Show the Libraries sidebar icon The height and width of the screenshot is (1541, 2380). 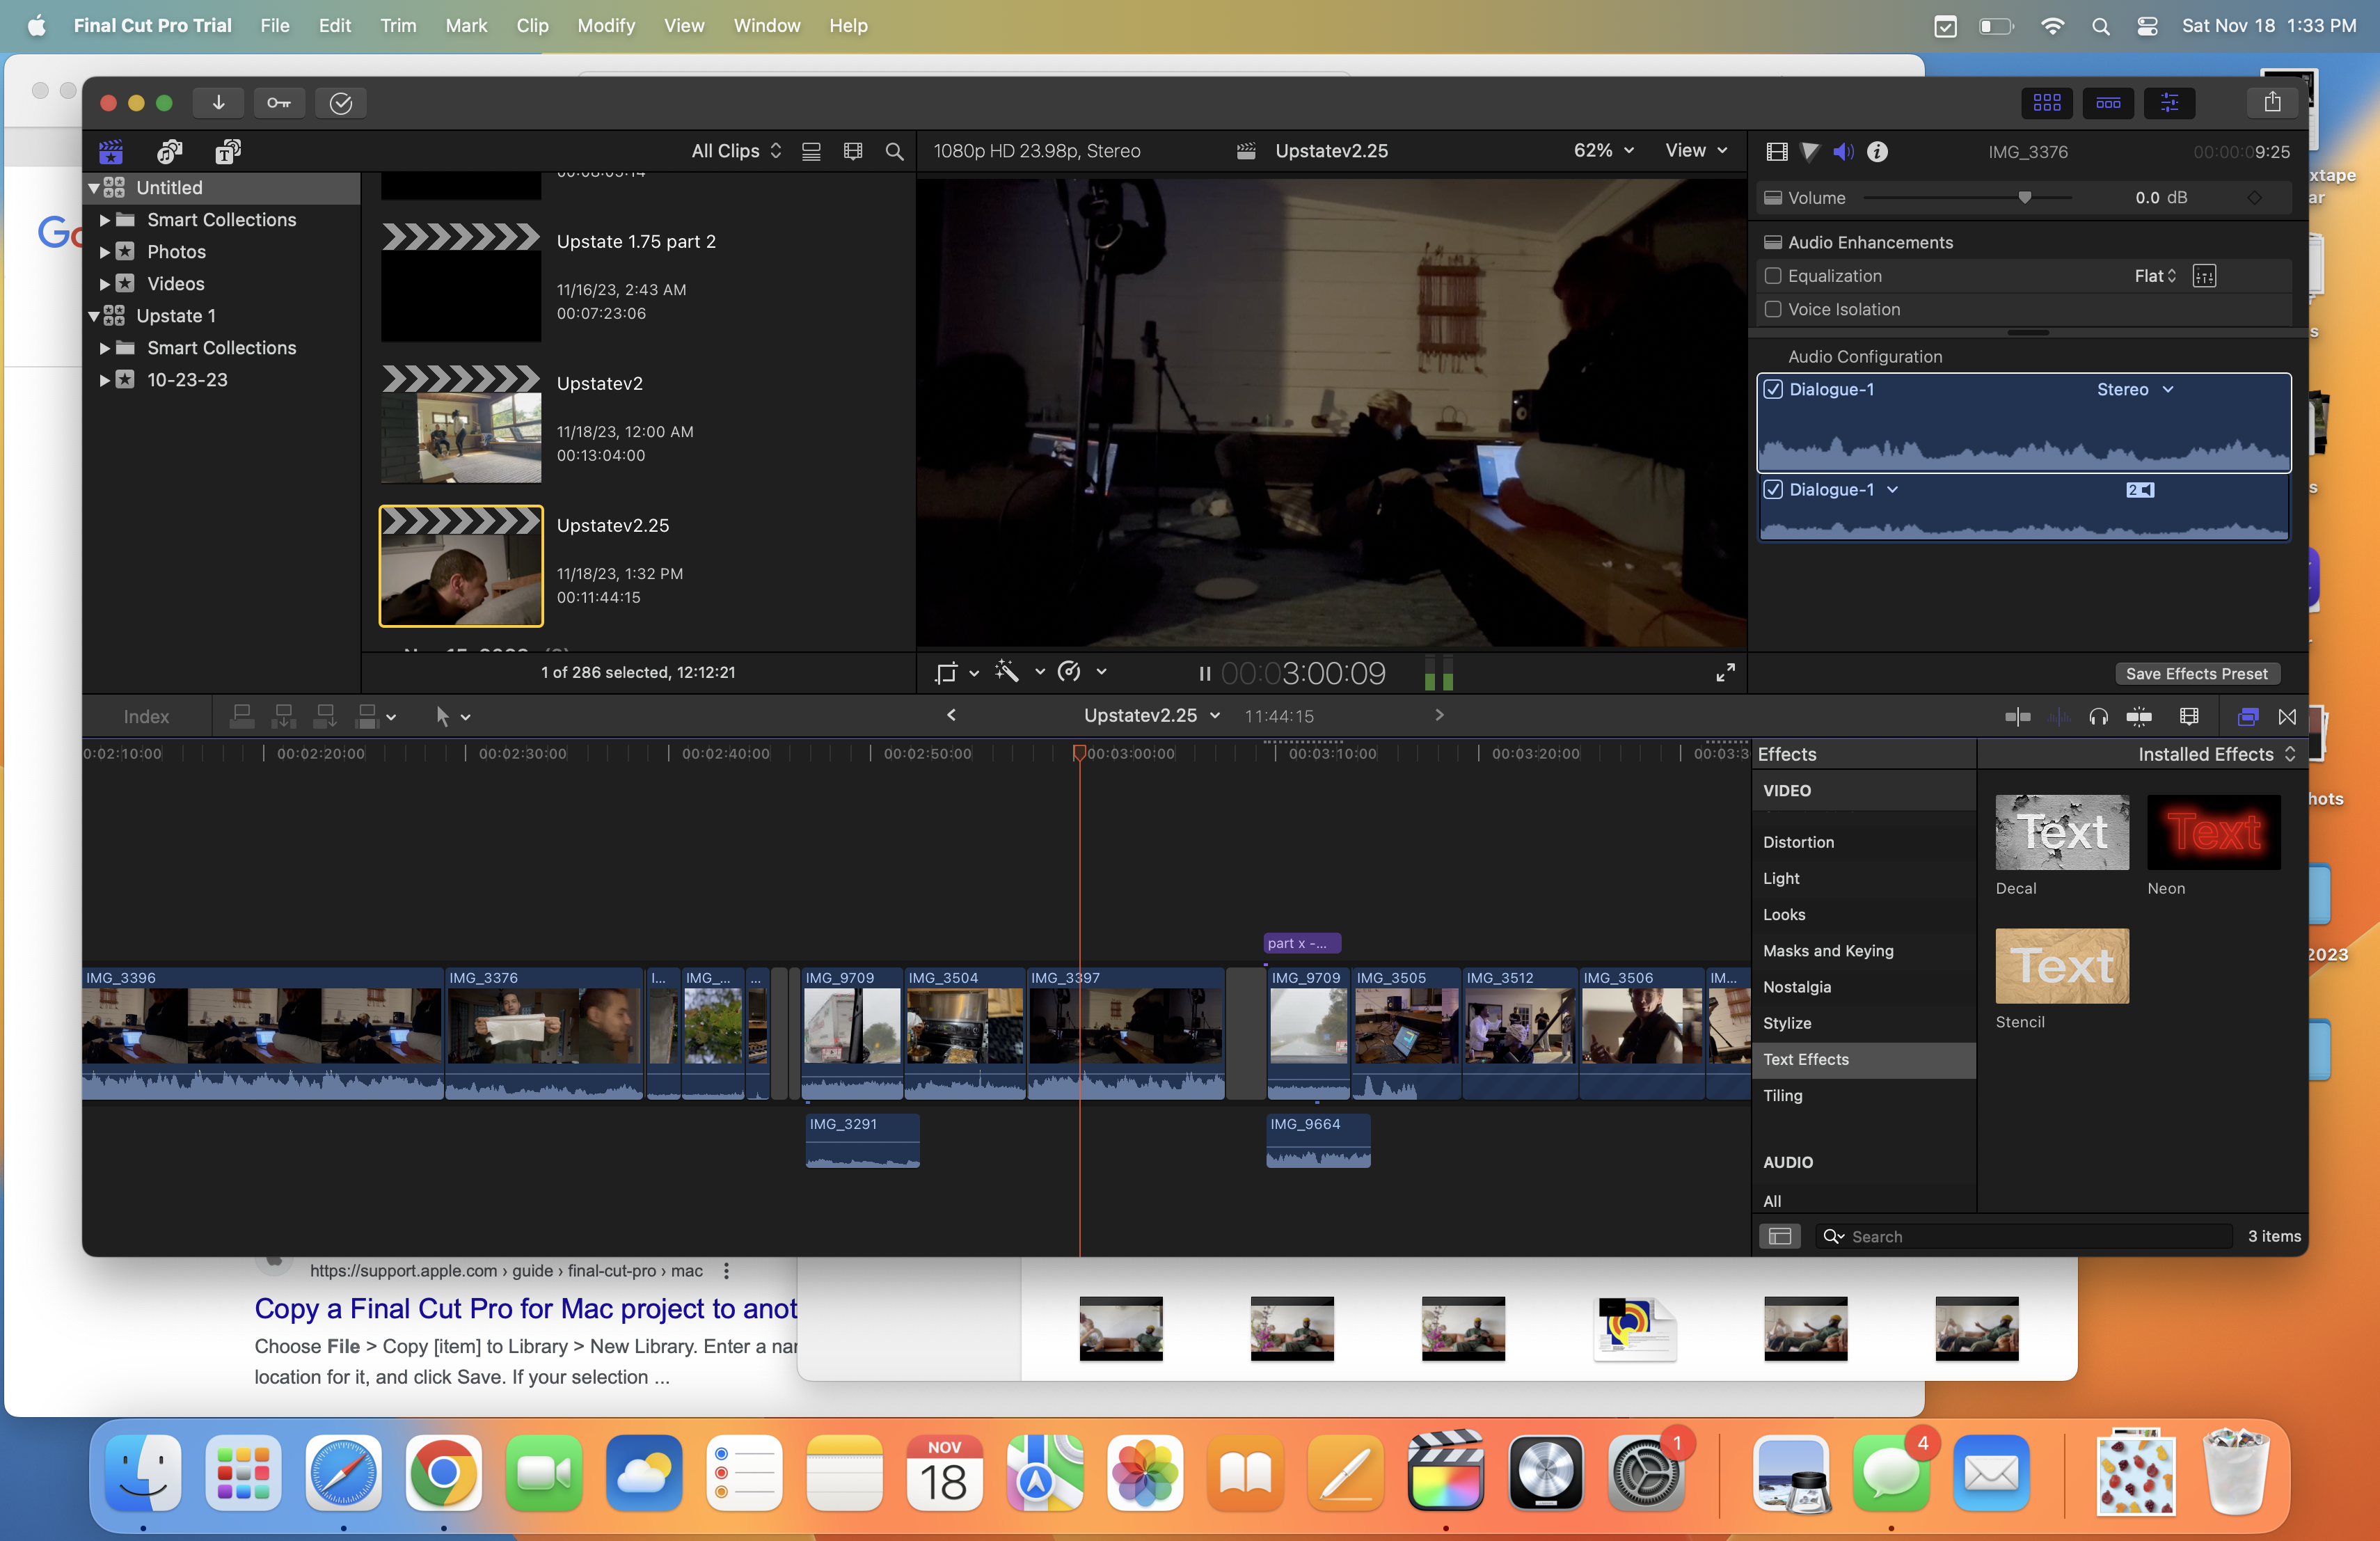point(111,151)
